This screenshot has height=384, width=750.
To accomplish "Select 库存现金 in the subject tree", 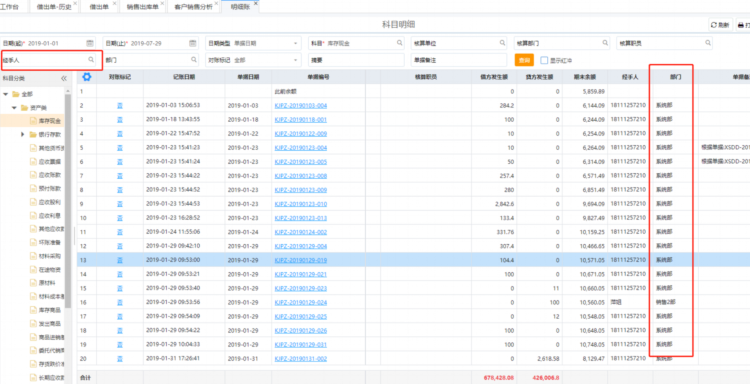I will 50,121.
